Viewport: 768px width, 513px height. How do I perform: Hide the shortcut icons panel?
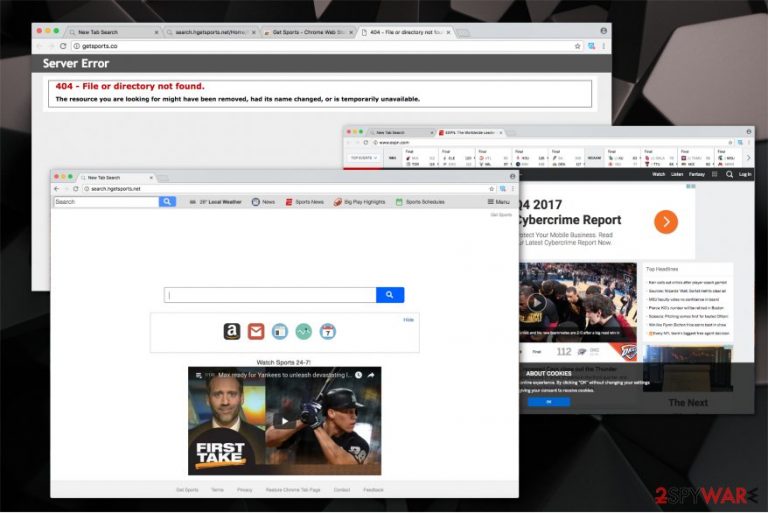[408, 320]
